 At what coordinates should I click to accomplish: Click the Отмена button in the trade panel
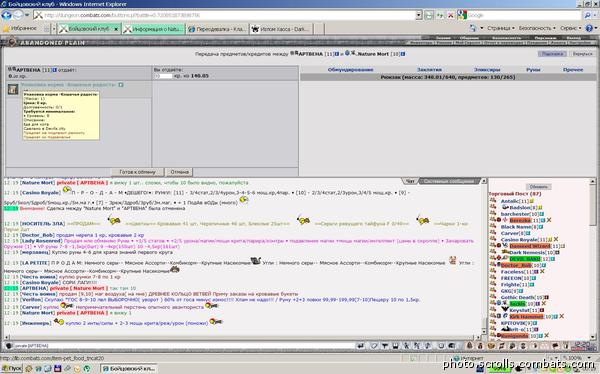179,172
